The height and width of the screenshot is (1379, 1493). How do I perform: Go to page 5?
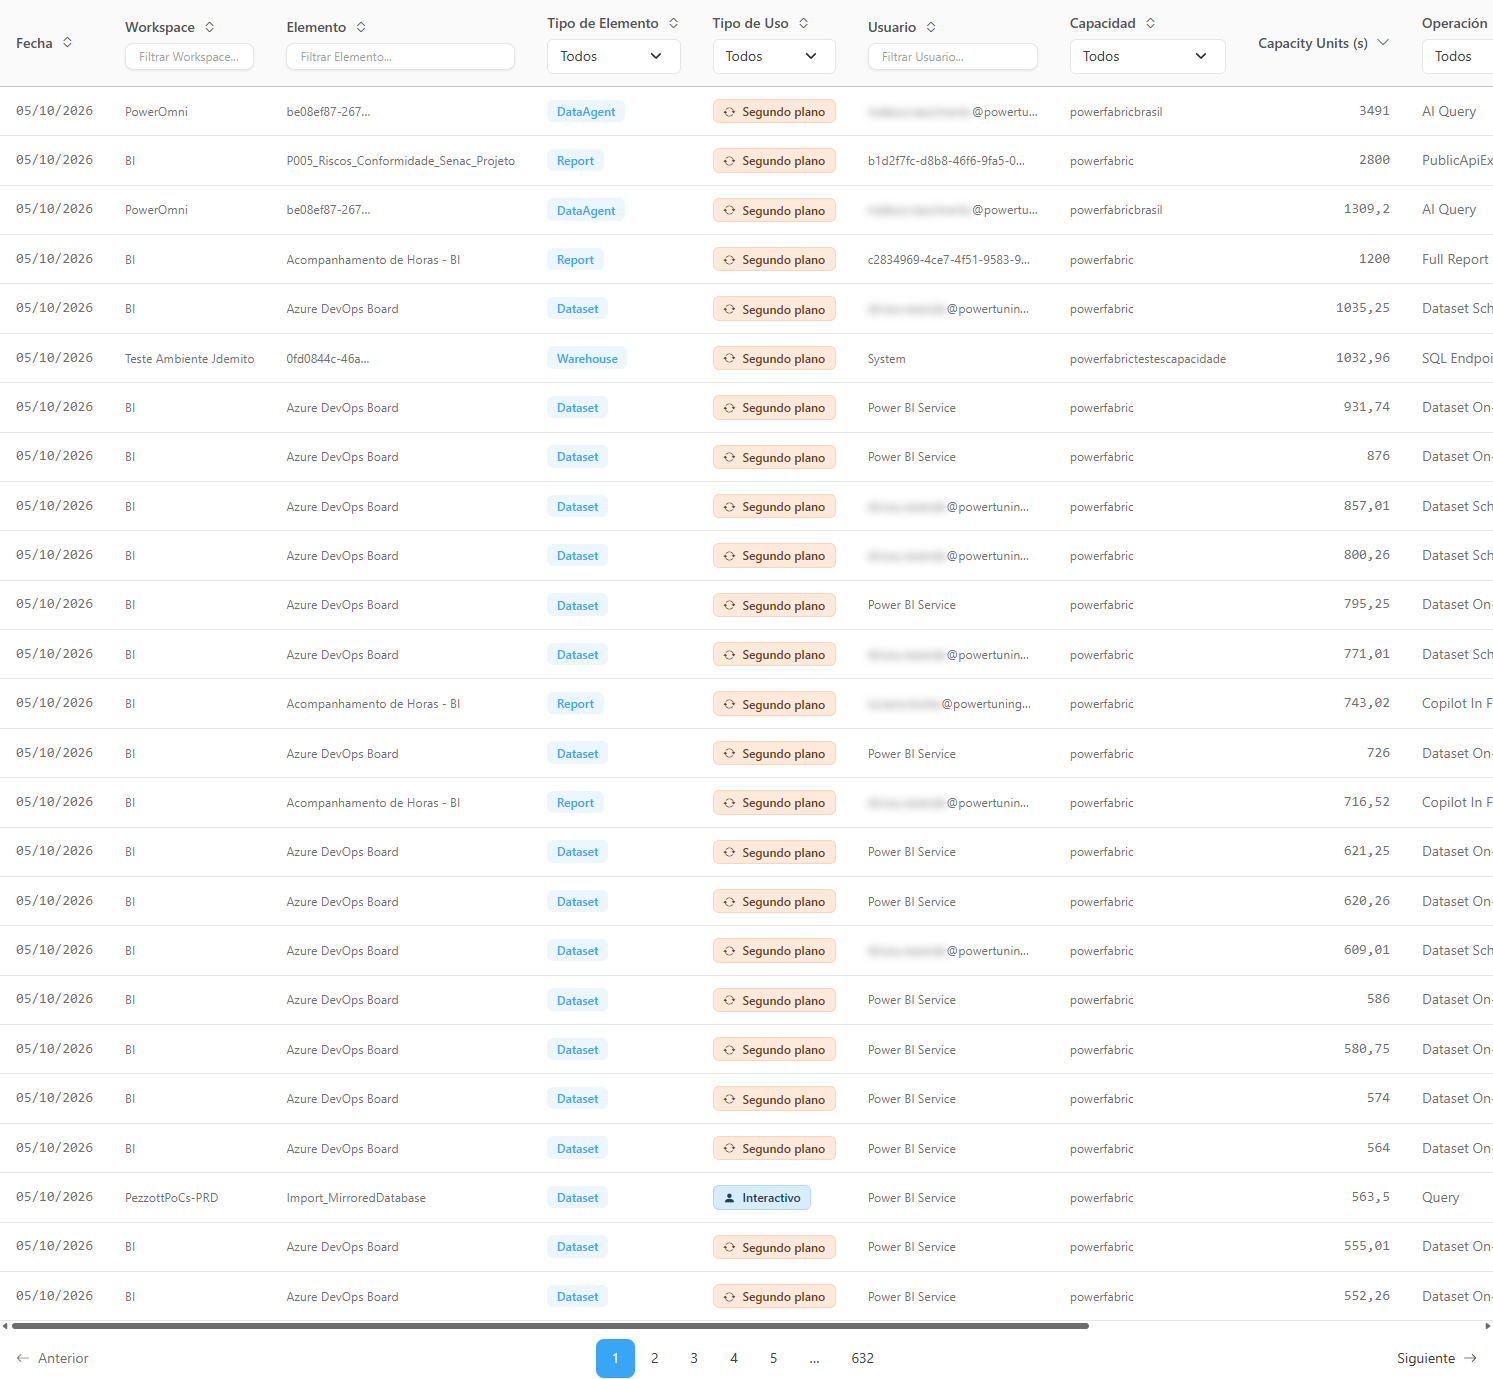coord(773,1358)
